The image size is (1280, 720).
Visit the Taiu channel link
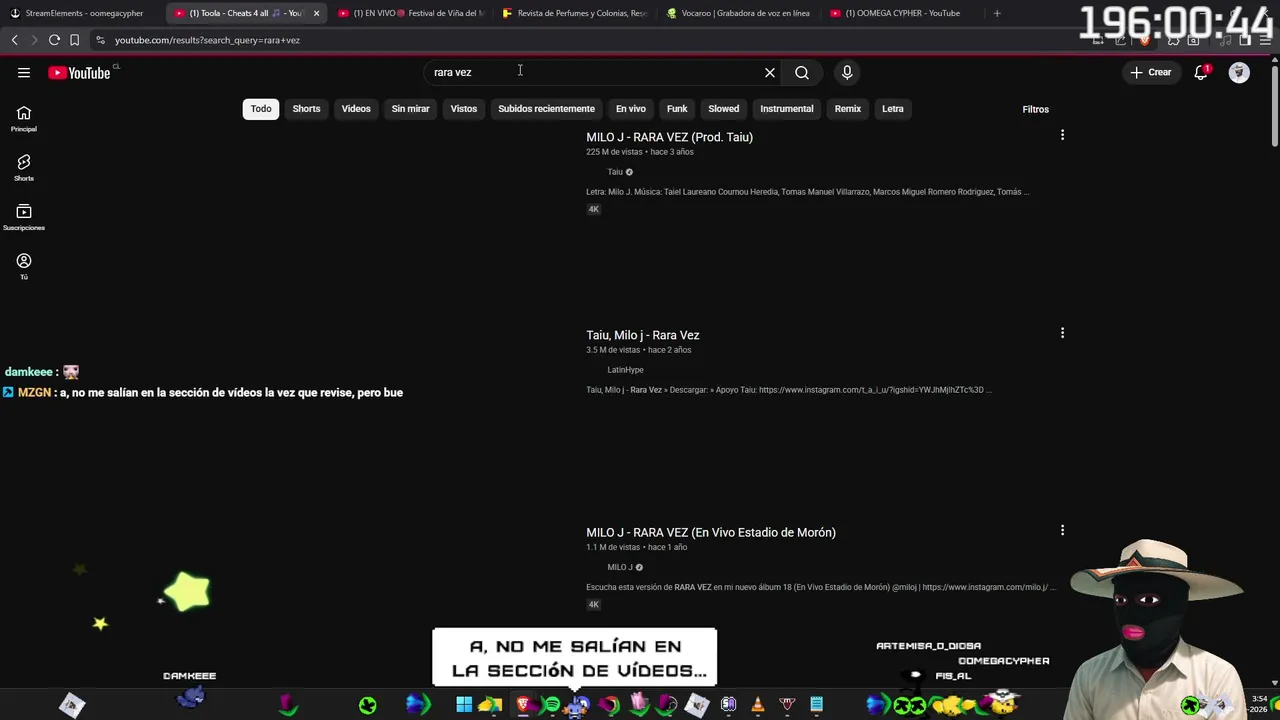[615, 172]
